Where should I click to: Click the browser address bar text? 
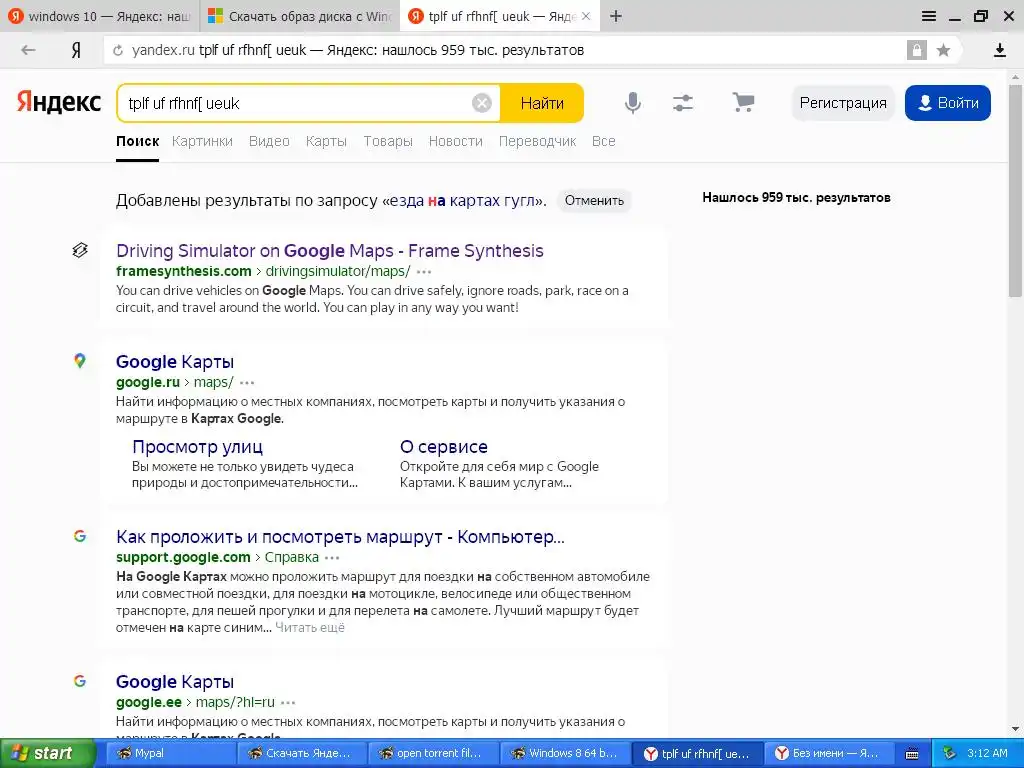tap(358, 50)
